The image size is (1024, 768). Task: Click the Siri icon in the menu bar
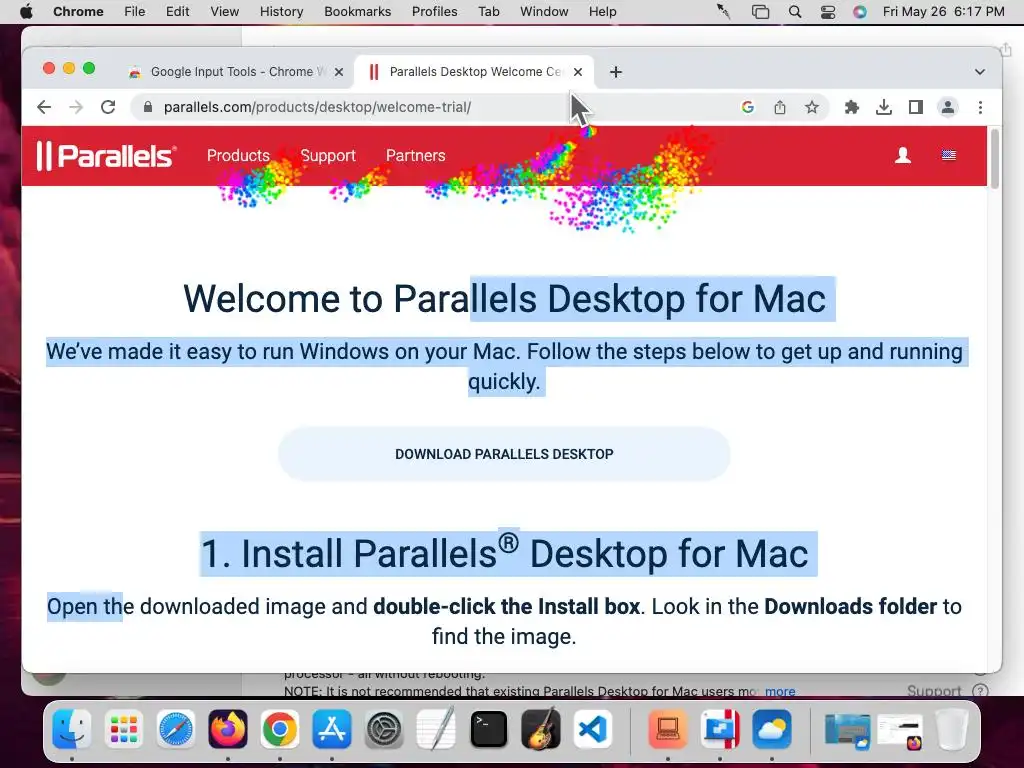coord(860,12)
